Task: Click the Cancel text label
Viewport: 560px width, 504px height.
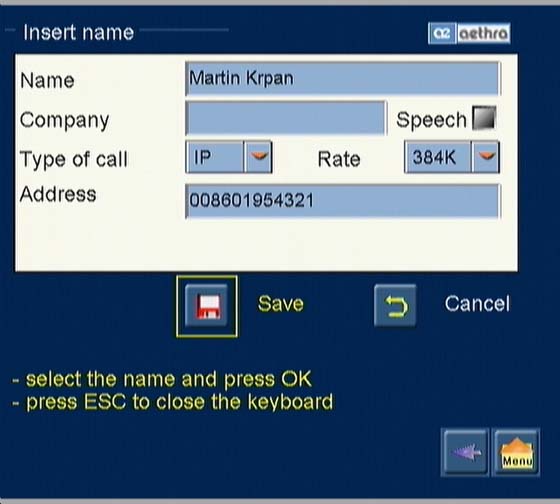Action: coord(477,304)
